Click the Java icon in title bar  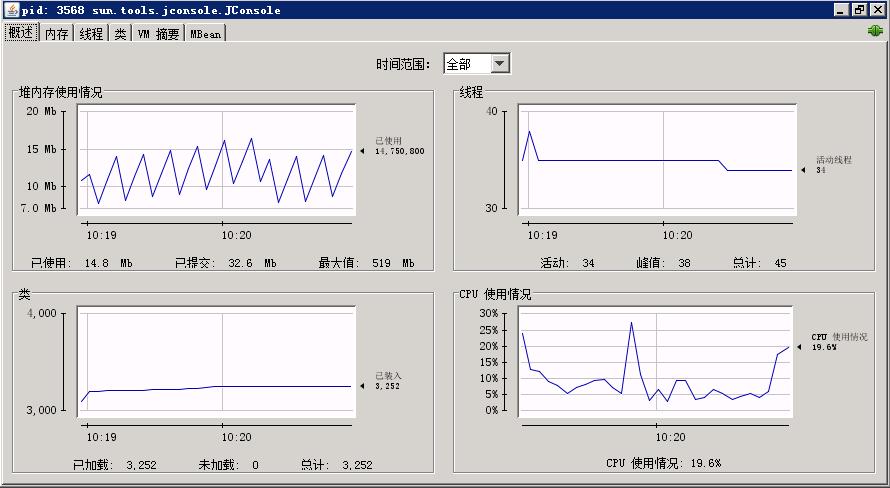tap(9, 10)
